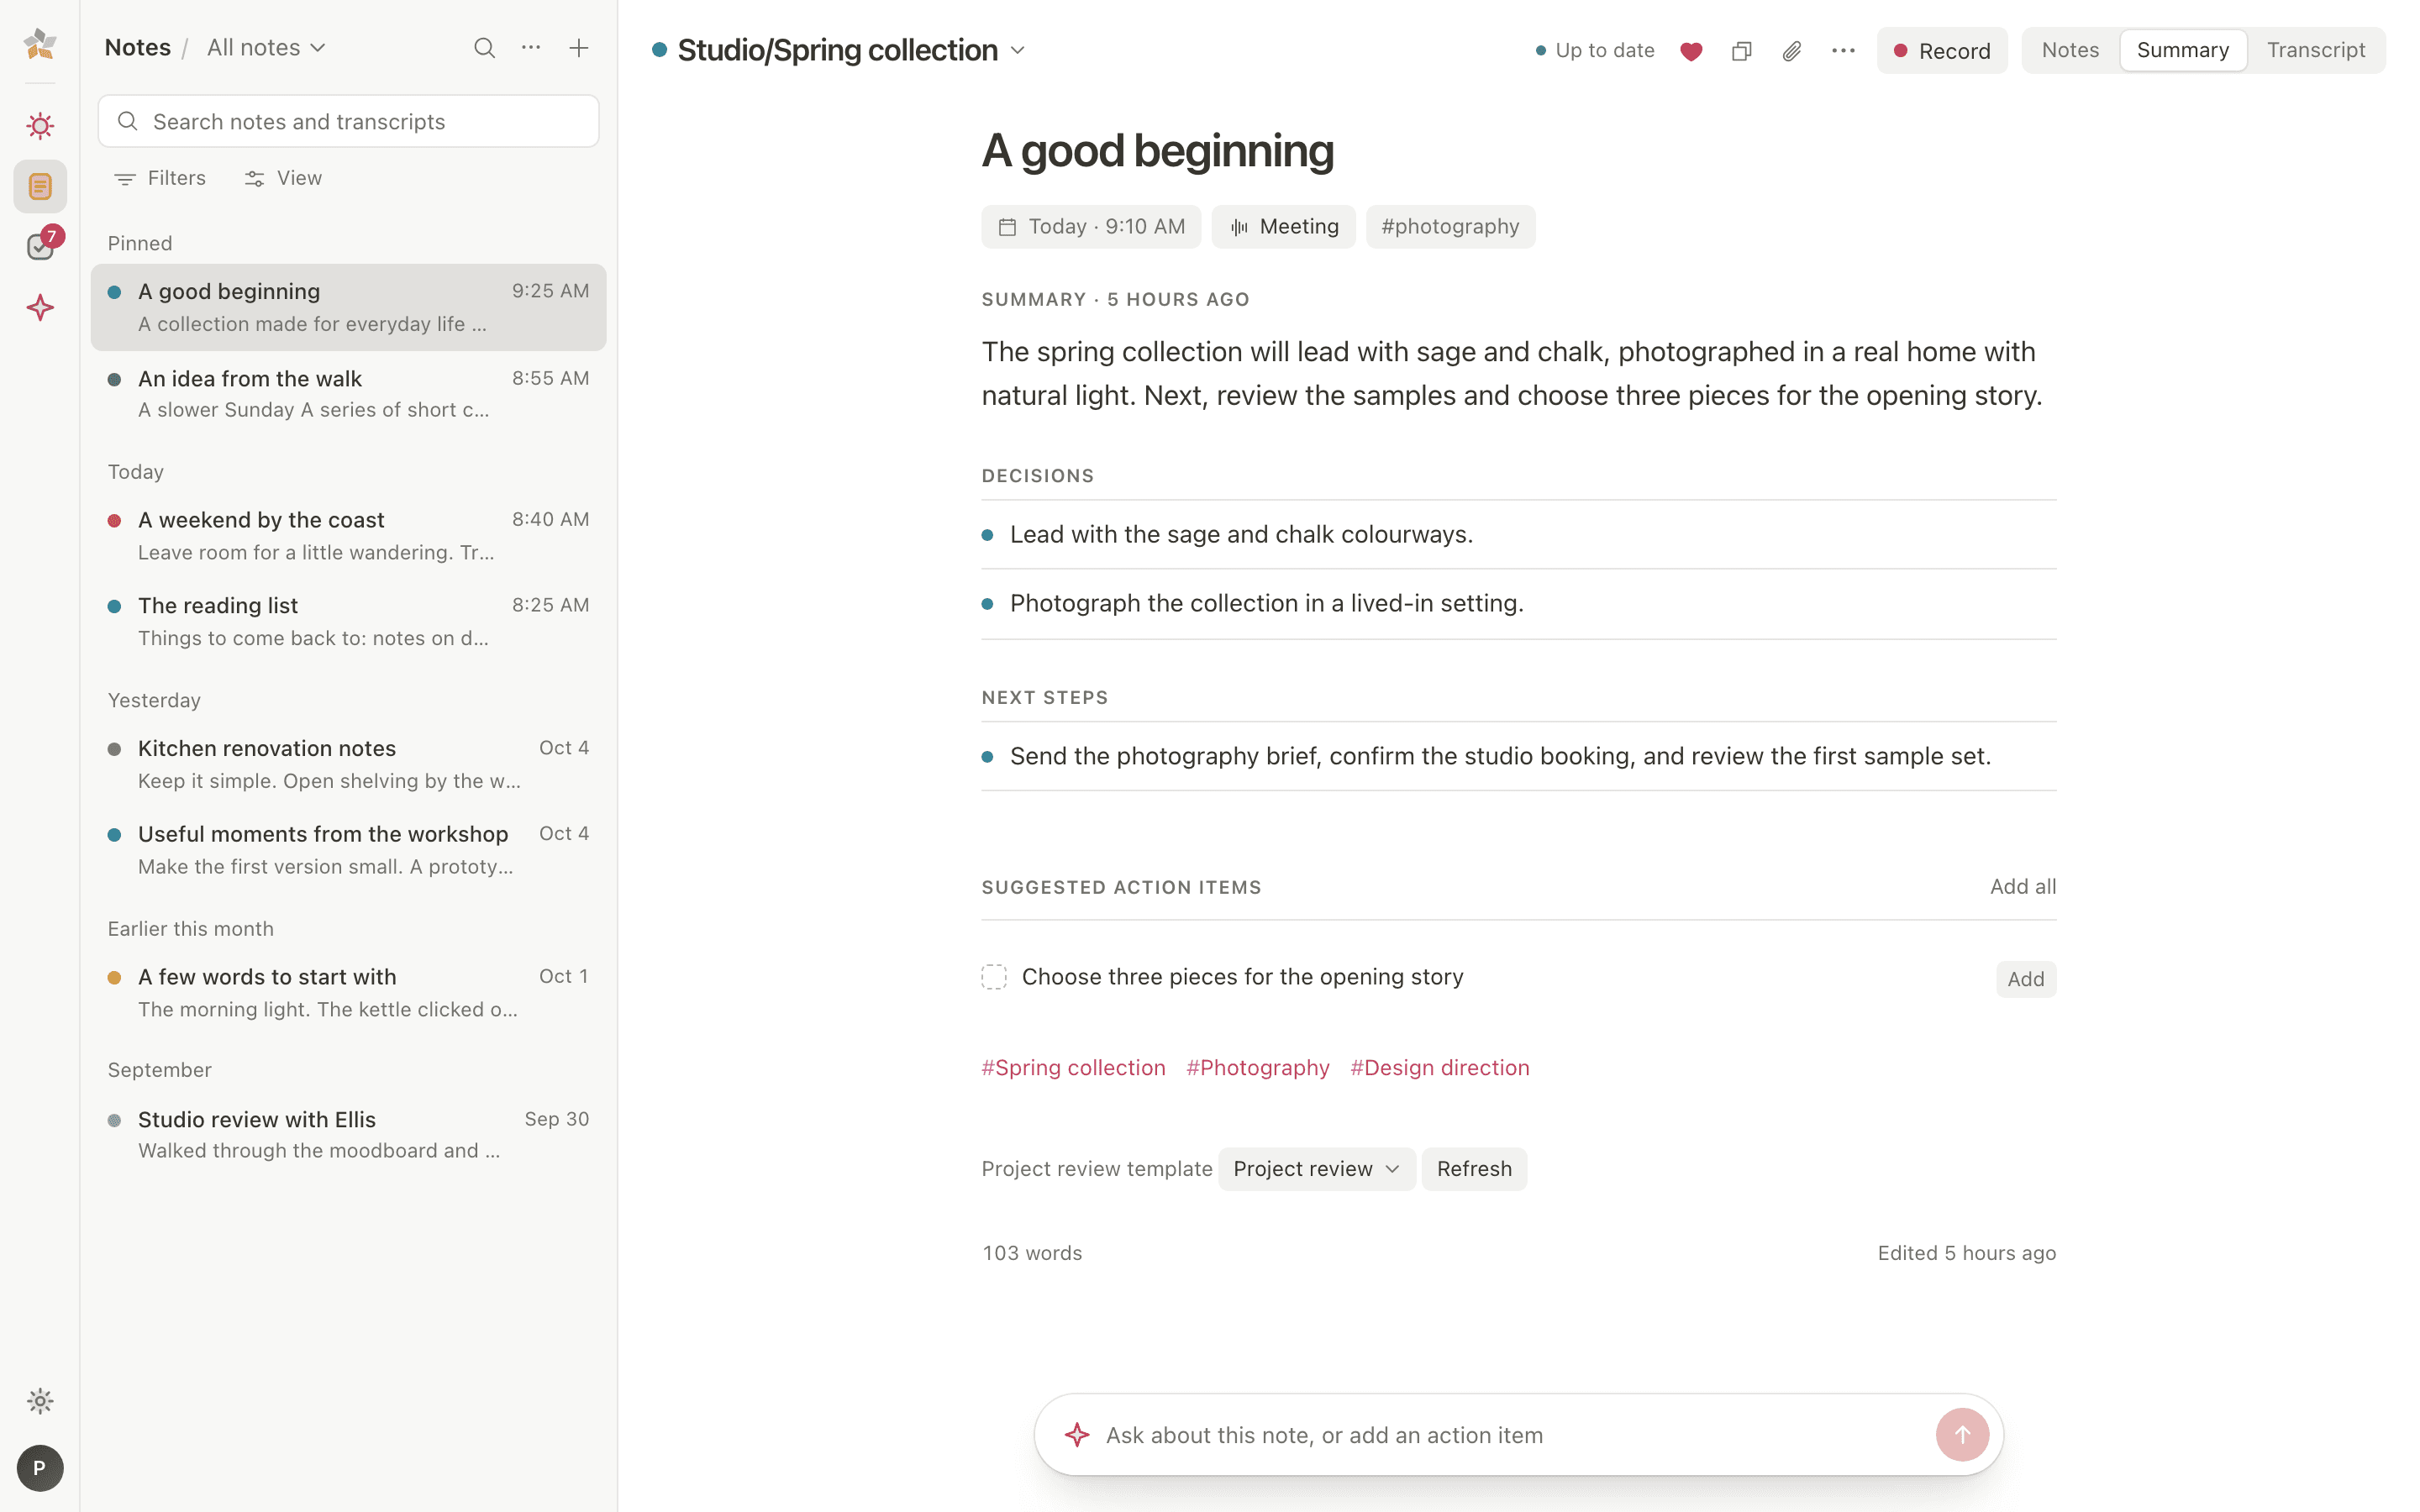Image resolution: width=2420 pixels, height=1512 pixels.
Task: Toggle the heart favorite icon
Action: pos(1691,51)
